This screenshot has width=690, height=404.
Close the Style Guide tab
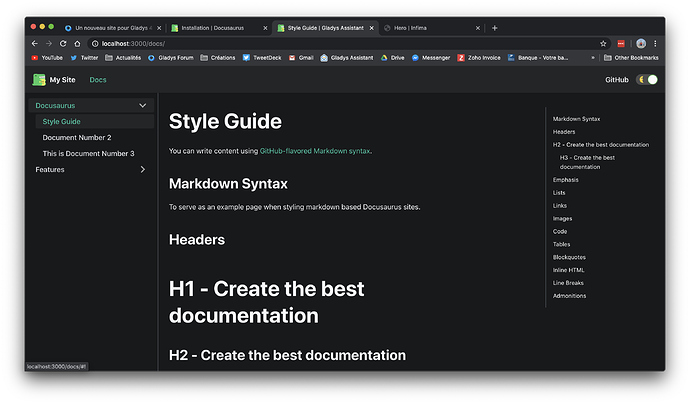371,28
